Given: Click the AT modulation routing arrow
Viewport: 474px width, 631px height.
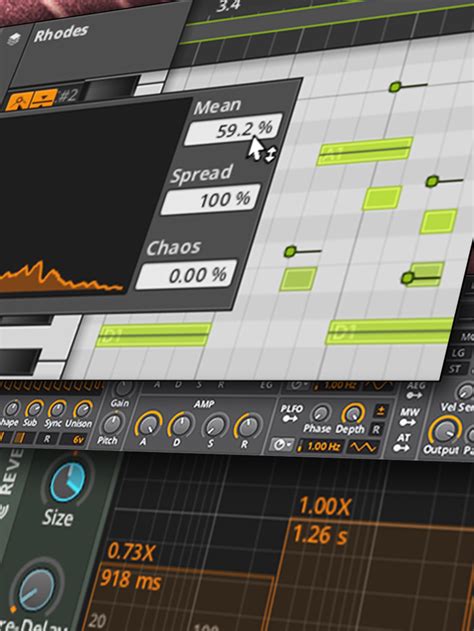Looking at the screenshot, I should (402, 448).
